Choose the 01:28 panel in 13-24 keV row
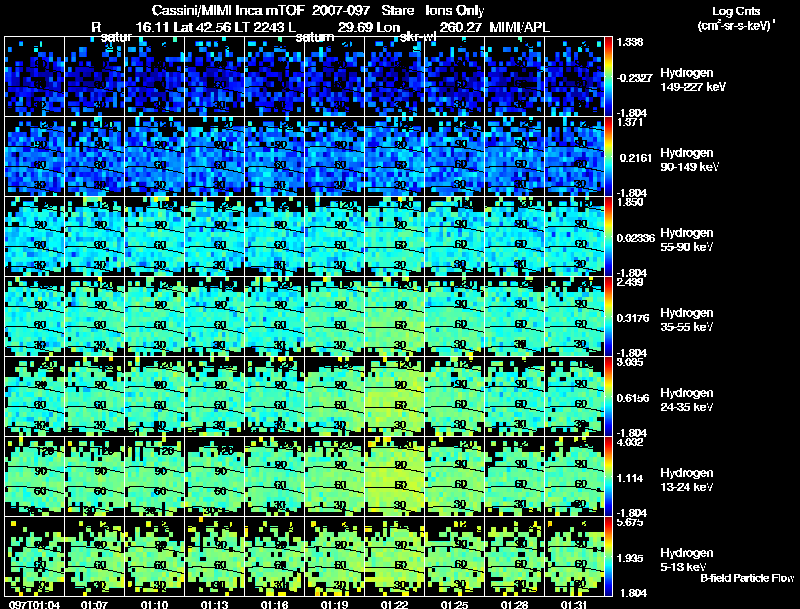The image size is (800, 609). [x=515, y=476]
